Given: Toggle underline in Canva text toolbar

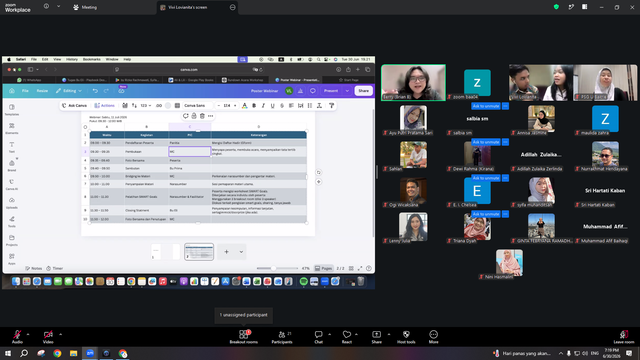Looking at the screenshot, I should pos(273,105).
